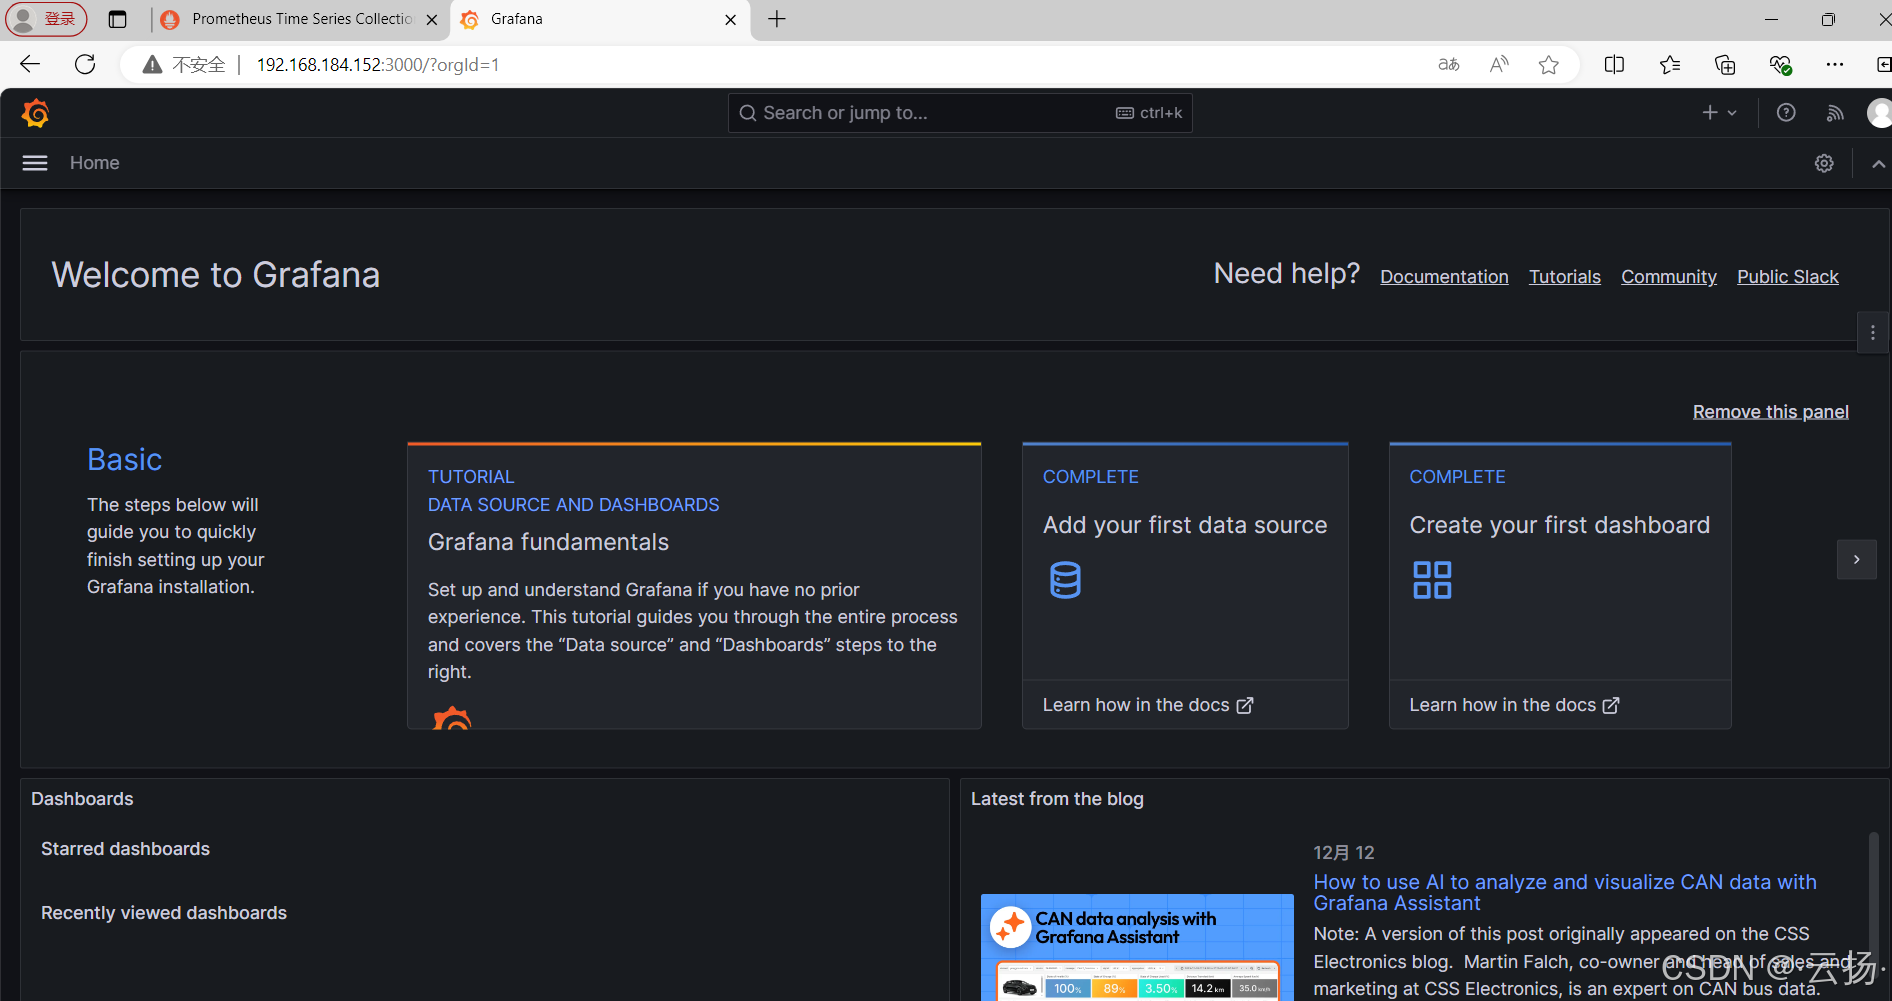
Task: Click the Grafana logo icon
Action: click(x=36, y=113)
